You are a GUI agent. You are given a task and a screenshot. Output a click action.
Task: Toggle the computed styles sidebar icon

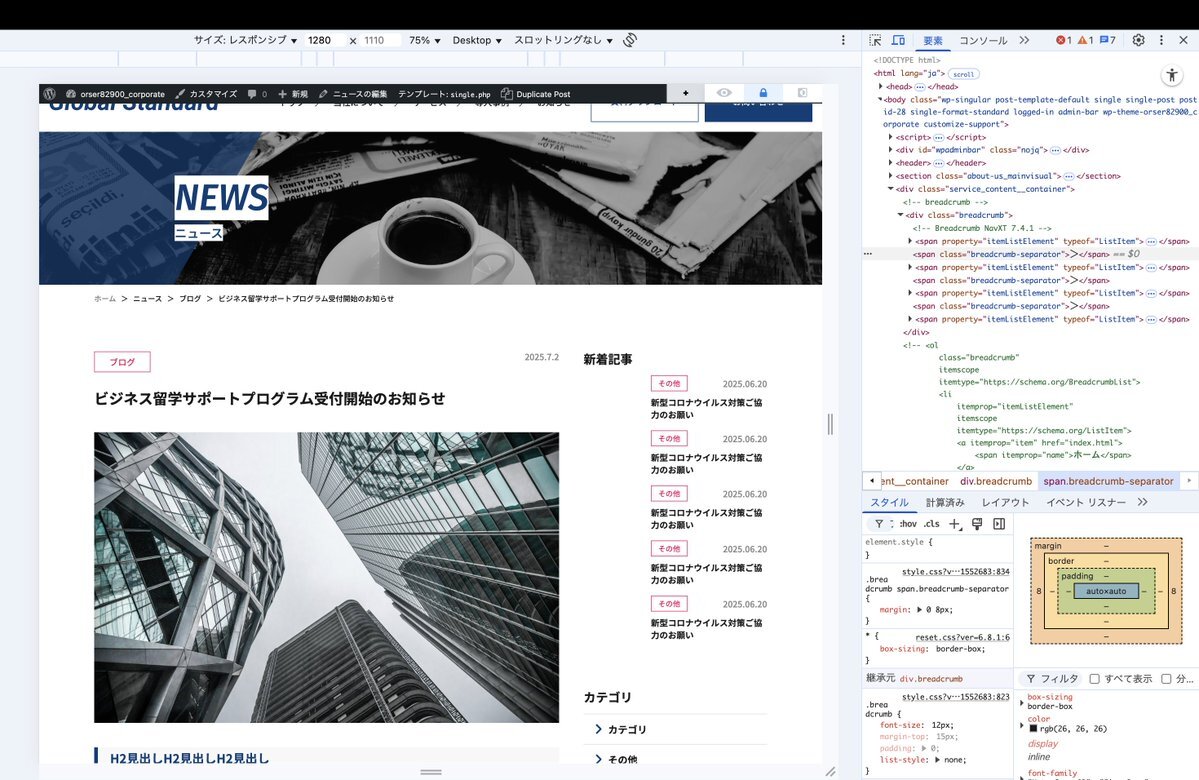pos(999,524)
